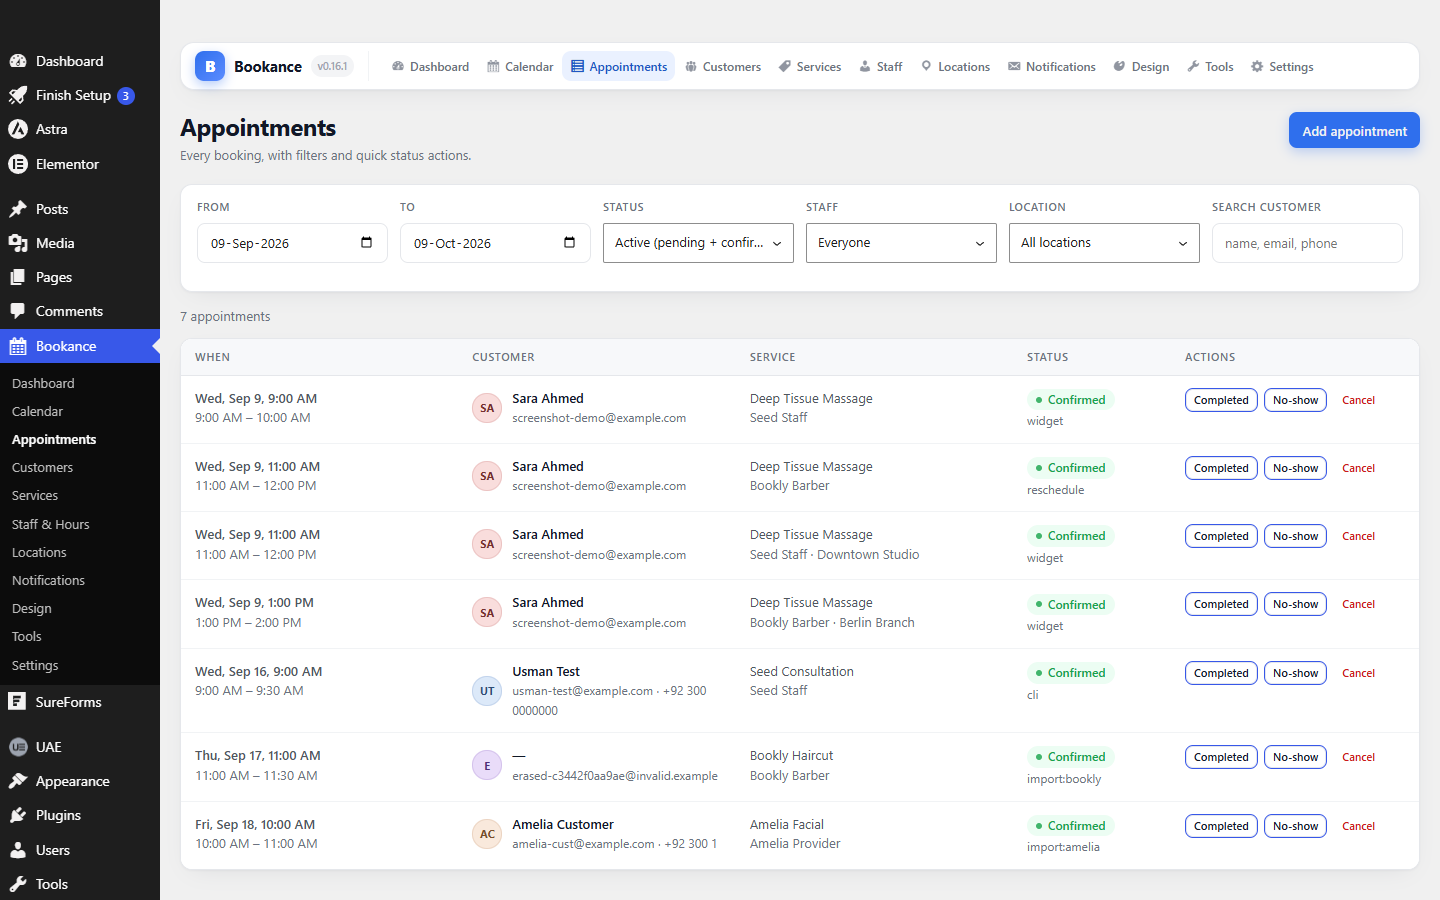Mark Amelia Facial appointment Completed

click(1221, 826)
